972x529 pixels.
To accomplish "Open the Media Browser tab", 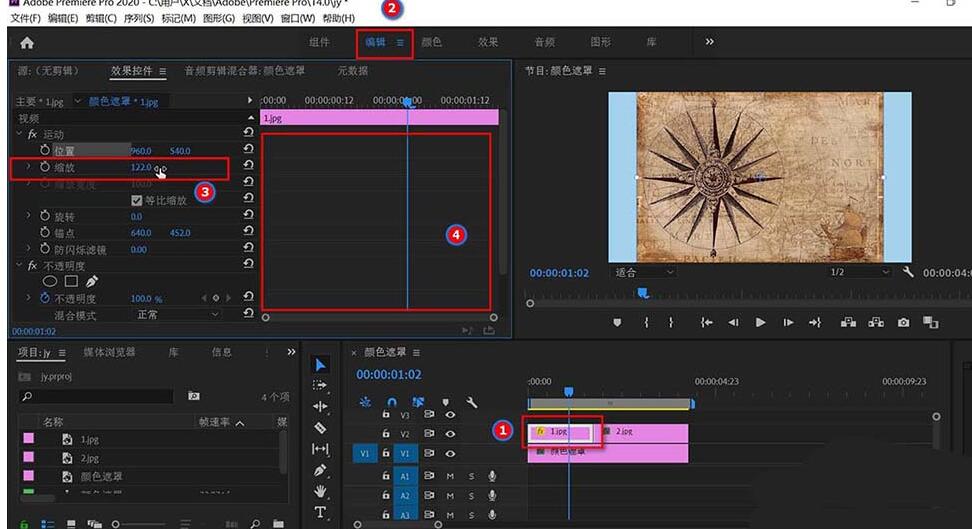I will (109, 352).
